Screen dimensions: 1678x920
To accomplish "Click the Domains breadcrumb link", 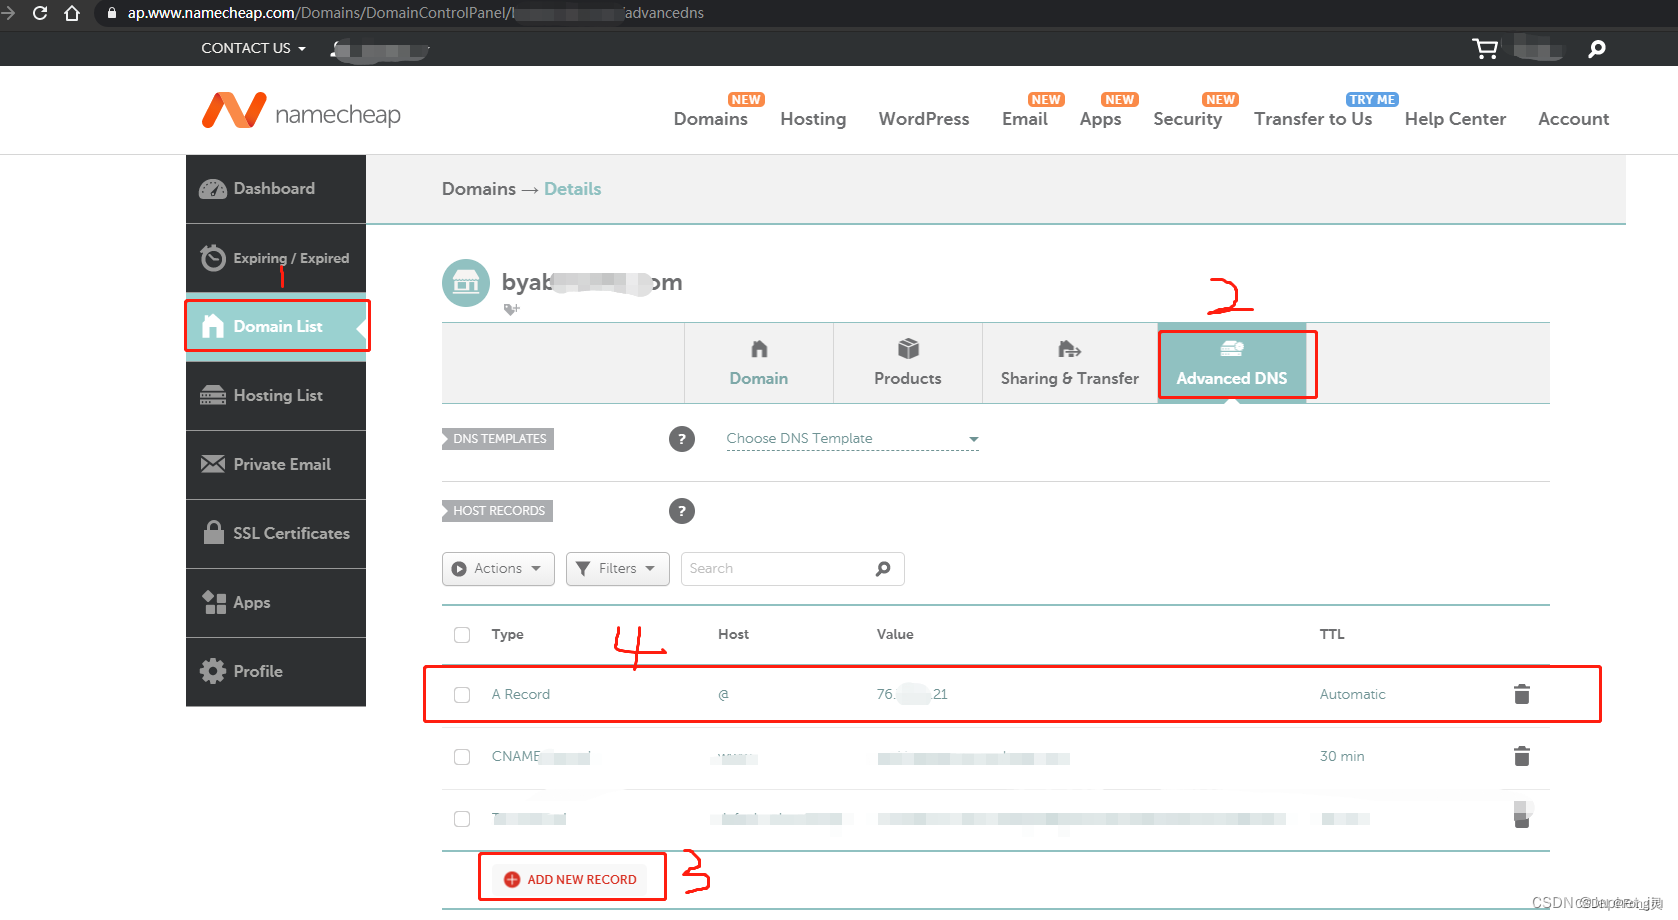I will coord(479,189).
